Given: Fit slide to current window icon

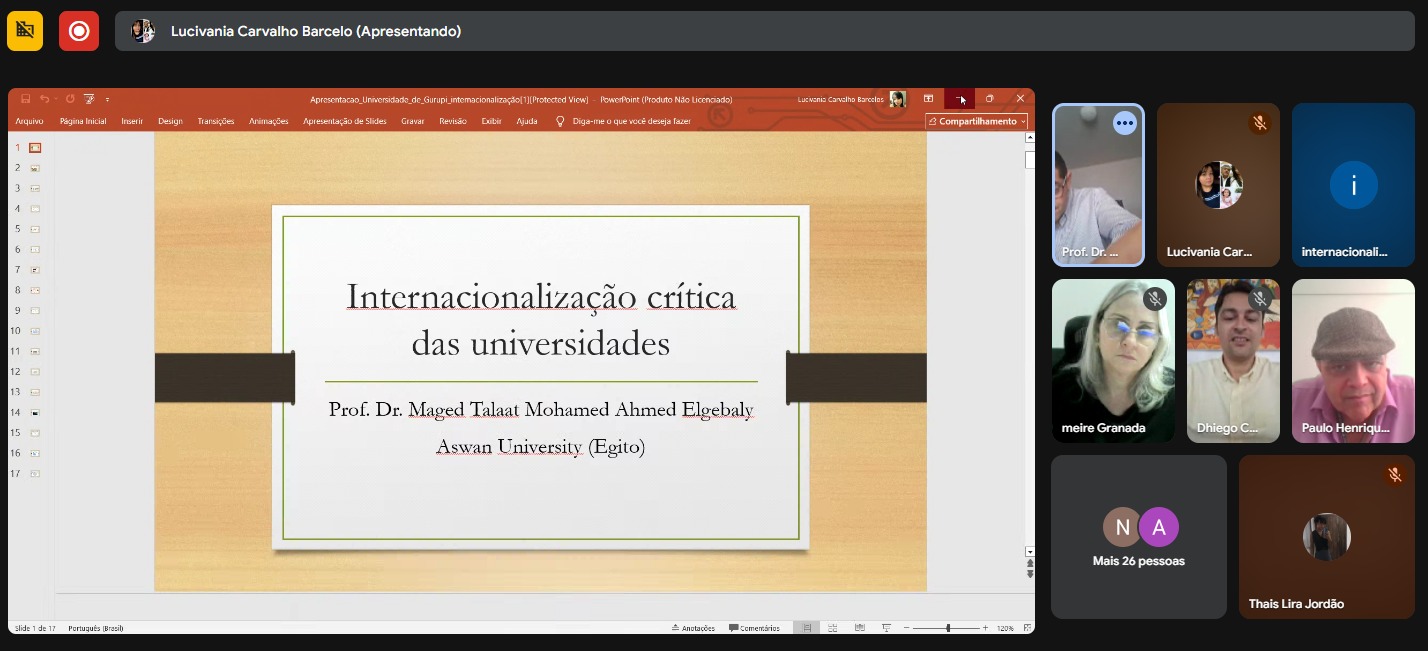Looking at the screenshot, I should coord(1024,628).
